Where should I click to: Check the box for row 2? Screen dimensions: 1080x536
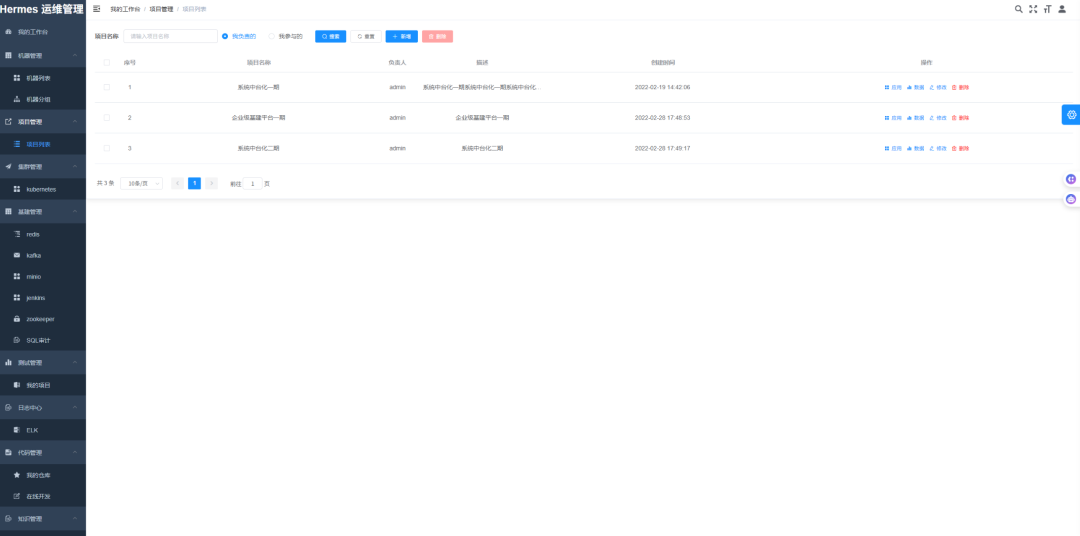pyautogui.click(x=107, y=118)
